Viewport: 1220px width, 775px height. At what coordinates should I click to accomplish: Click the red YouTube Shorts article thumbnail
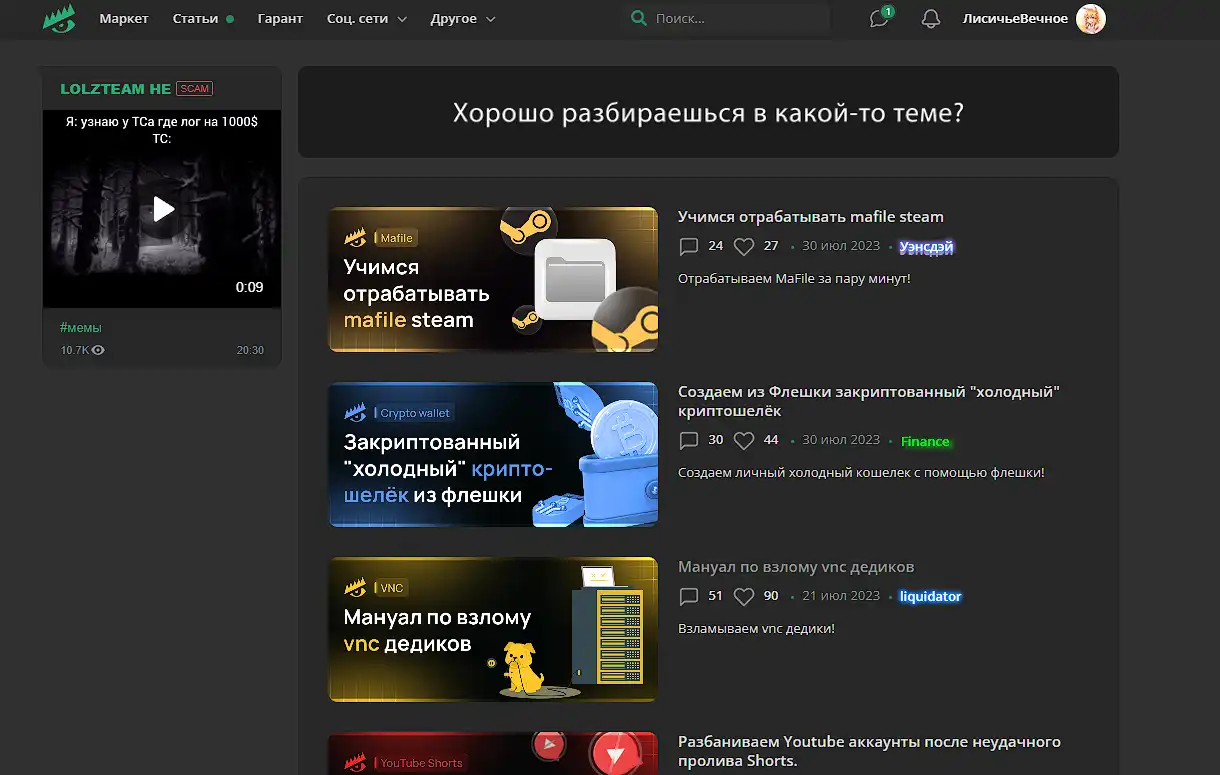pos(493,753)
